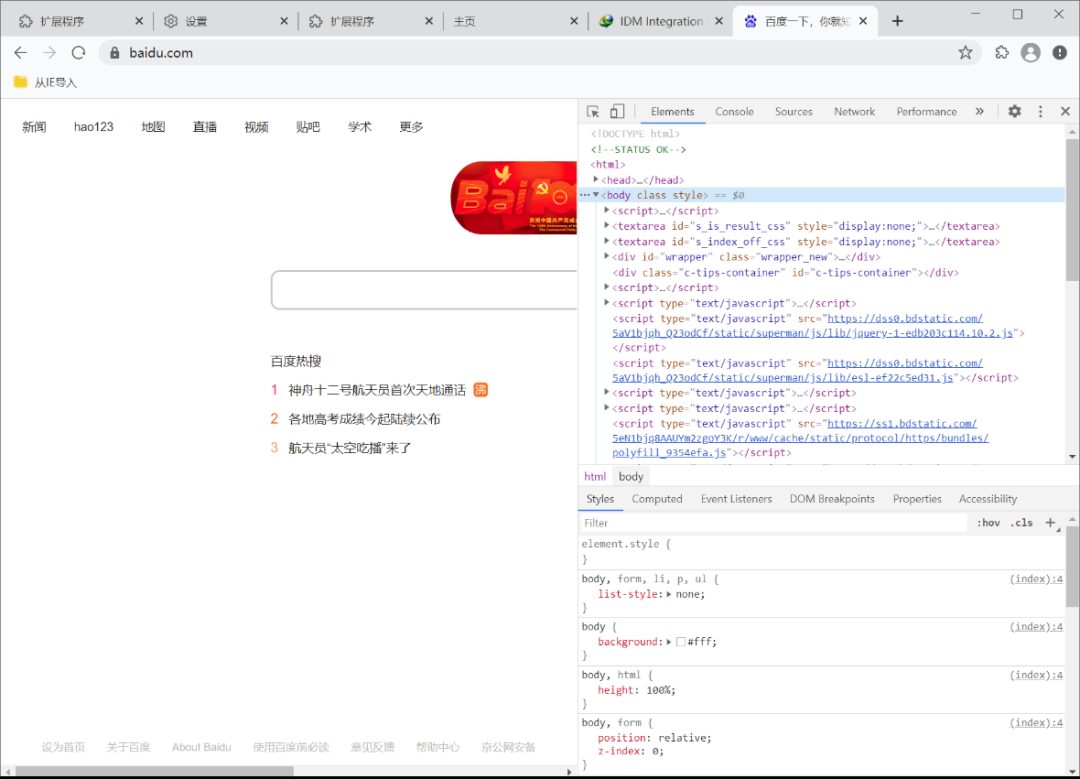Select the inspect element picker icon

point(593,112)
